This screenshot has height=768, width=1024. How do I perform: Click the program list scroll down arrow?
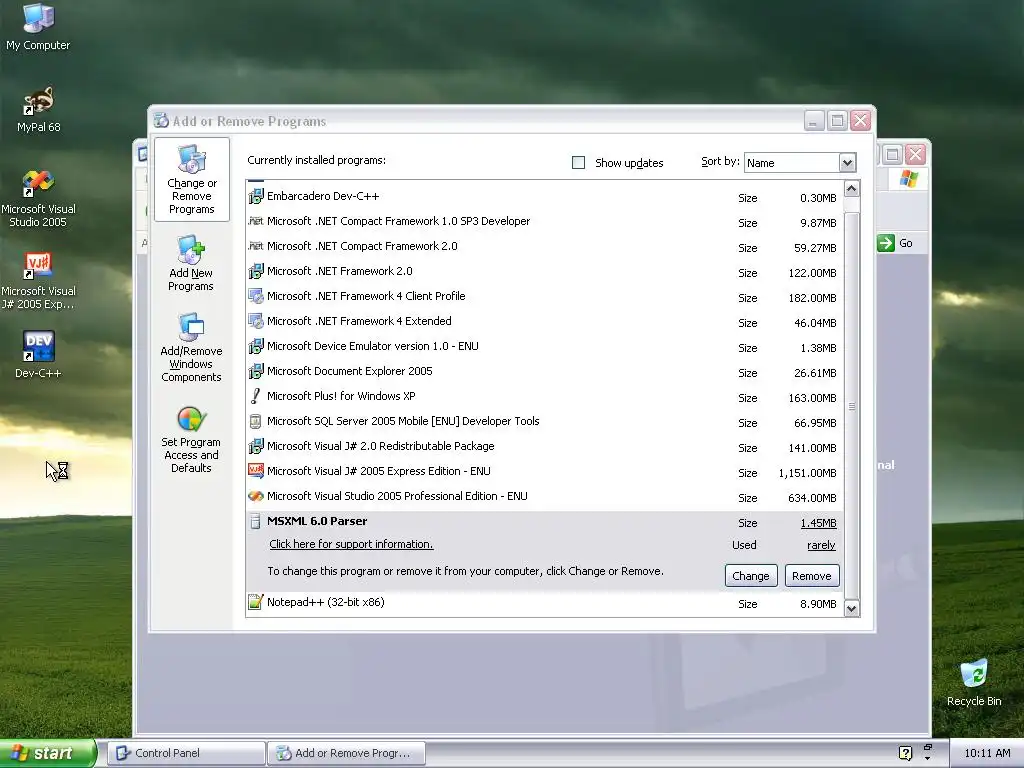(851, 609)
